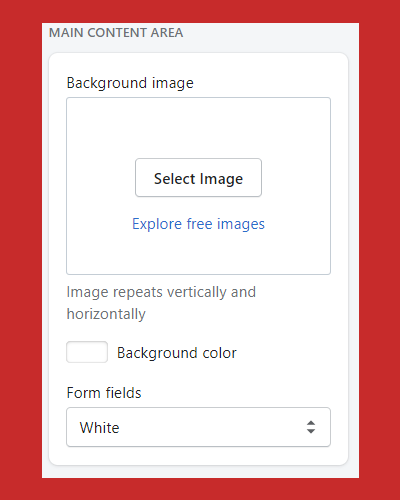Click the MAIN CONTENT AREA section heading
Image resolution: width=400 pixels, height=500 pixels.
(x=116, y=33)
